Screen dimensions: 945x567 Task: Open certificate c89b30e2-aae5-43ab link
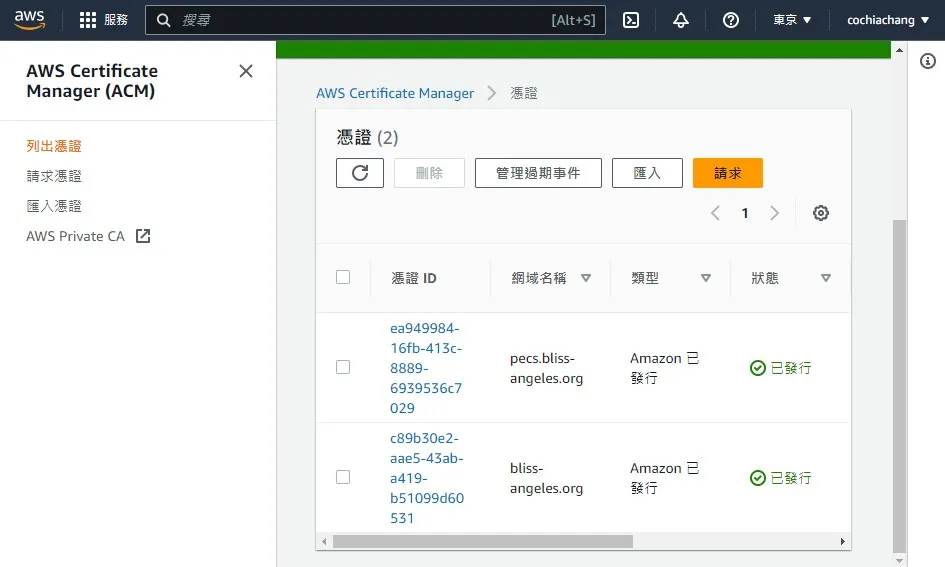427,478
